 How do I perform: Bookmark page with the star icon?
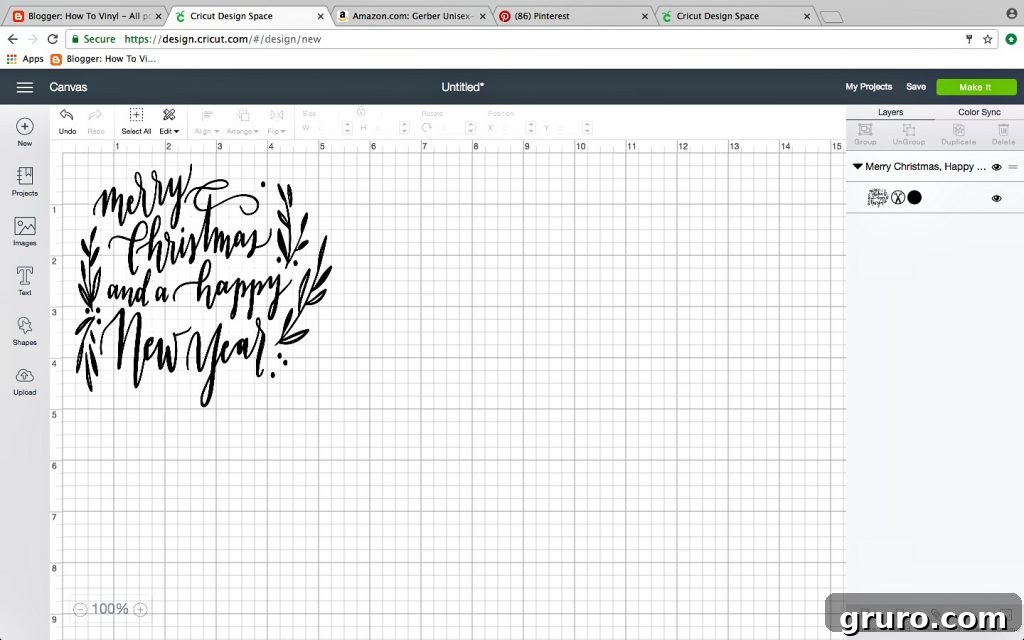(987, 39)
